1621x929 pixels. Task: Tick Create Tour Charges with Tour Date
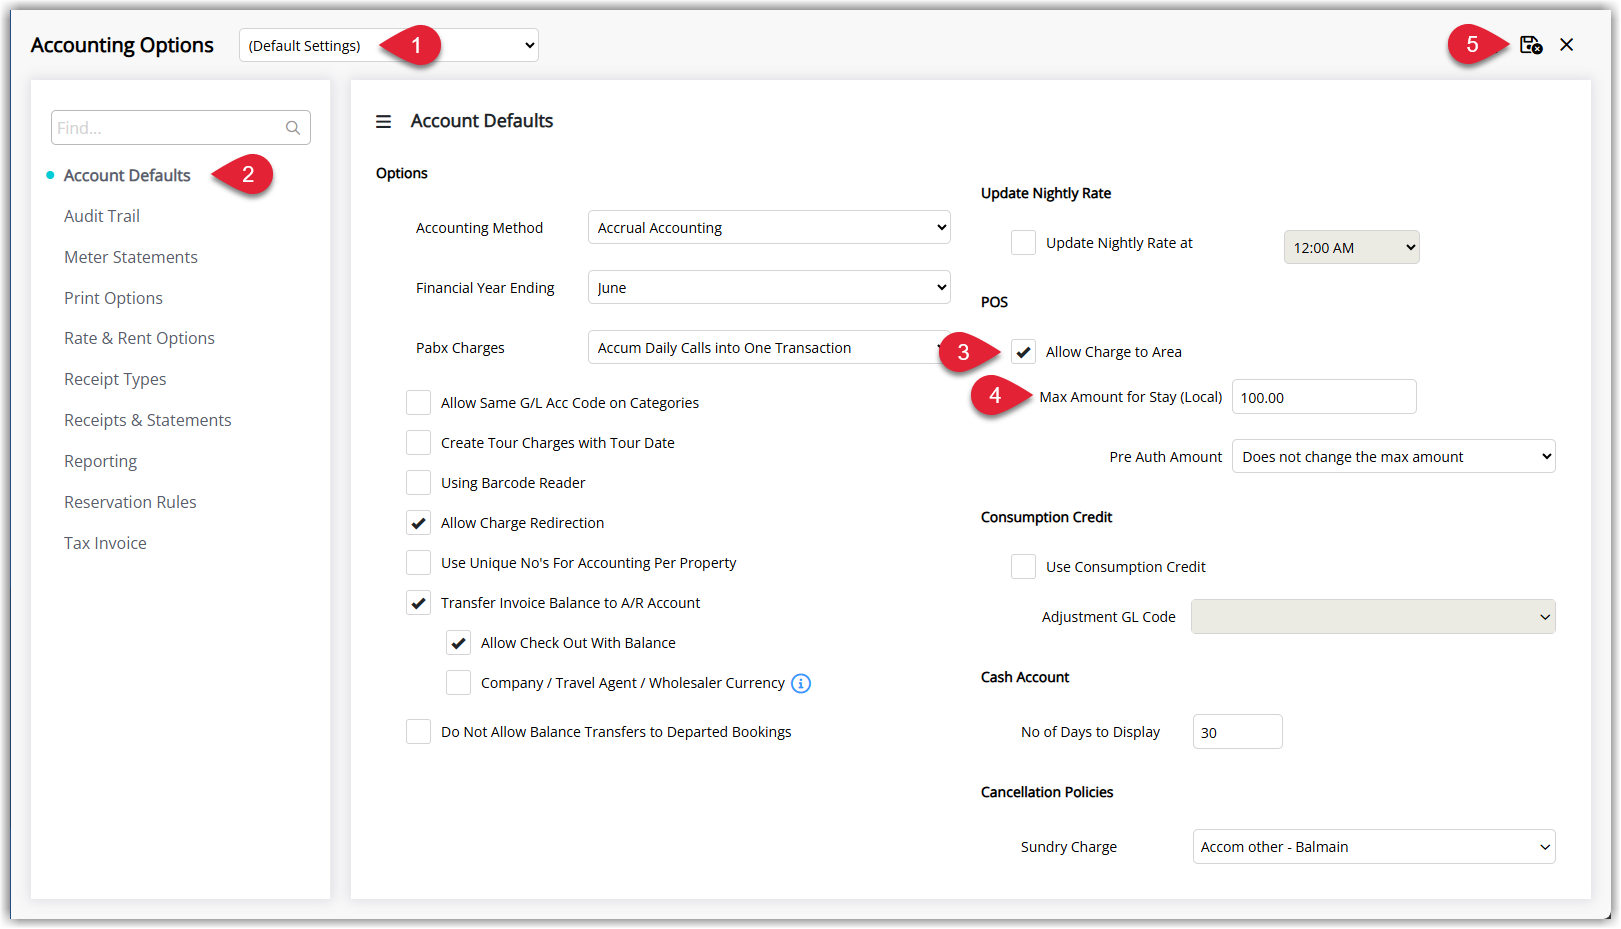(418, 443)
